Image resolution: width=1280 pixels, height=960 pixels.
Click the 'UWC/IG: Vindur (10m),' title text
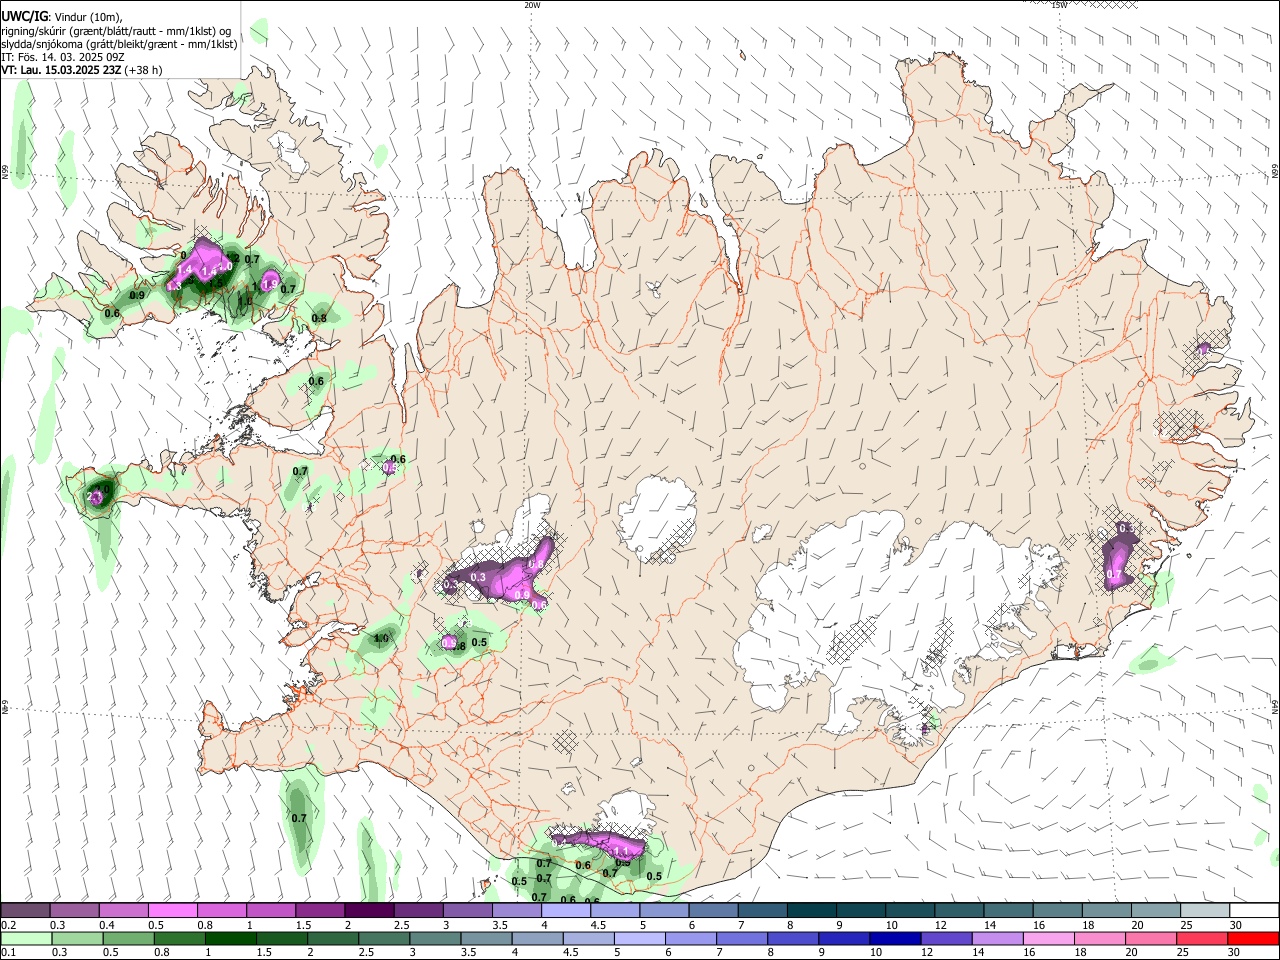62,17
